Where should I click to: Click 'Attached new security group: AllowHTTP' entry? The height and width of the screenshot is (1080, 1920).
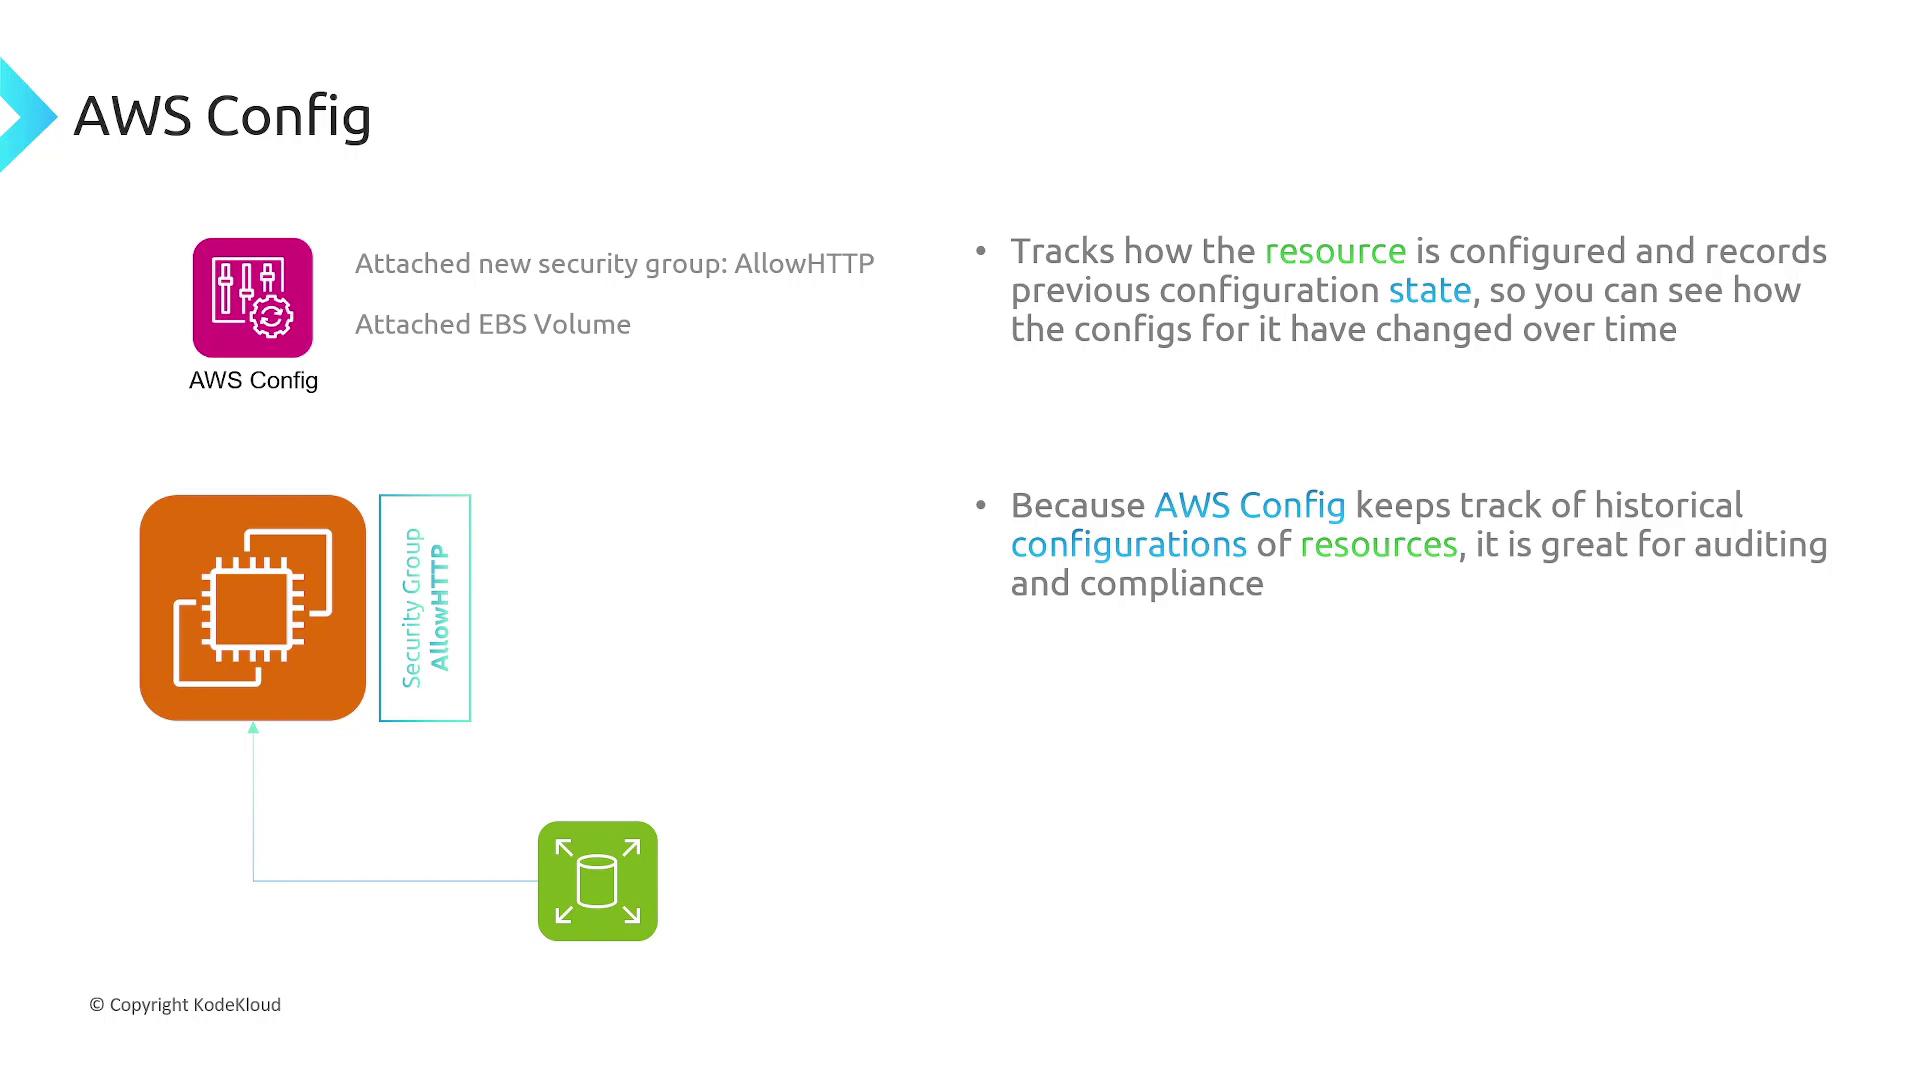(615, 264)
